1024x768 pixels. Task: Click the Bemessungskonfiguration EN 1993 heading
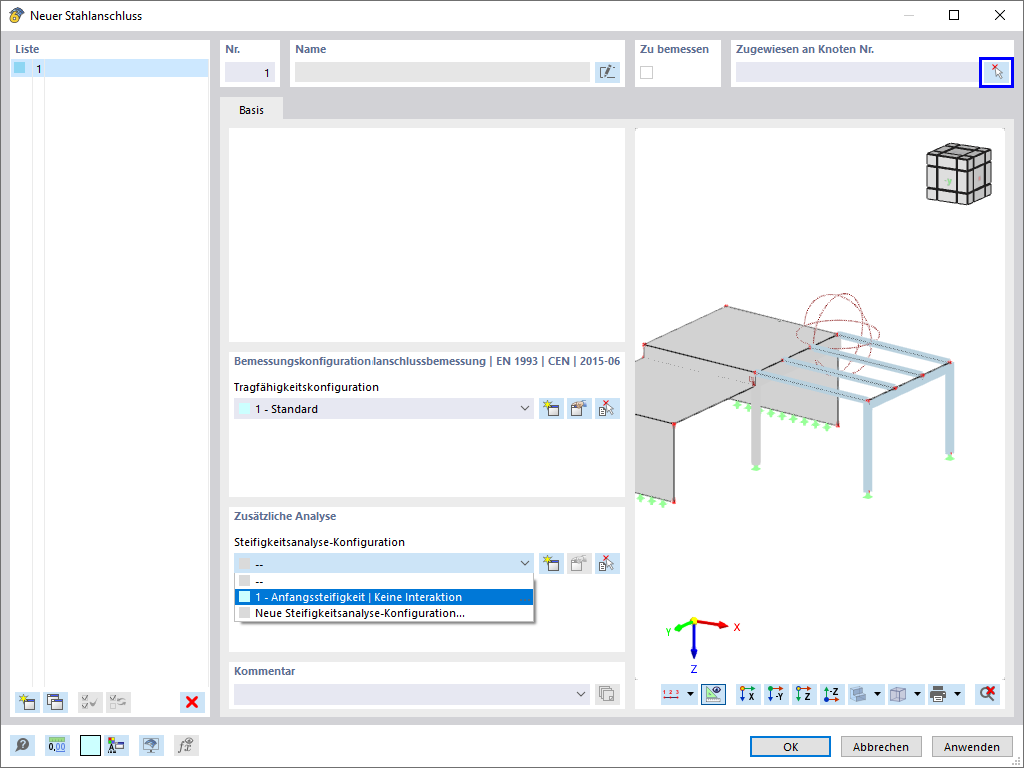(426, 361)
